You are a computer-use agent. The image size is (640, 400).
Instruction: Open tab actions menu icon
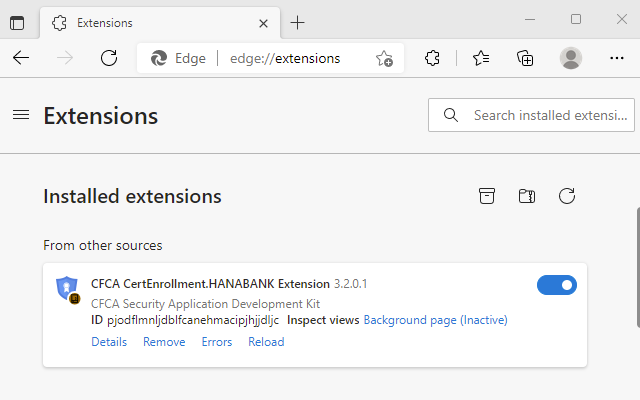pyautogui.click(x=17, y=22)
